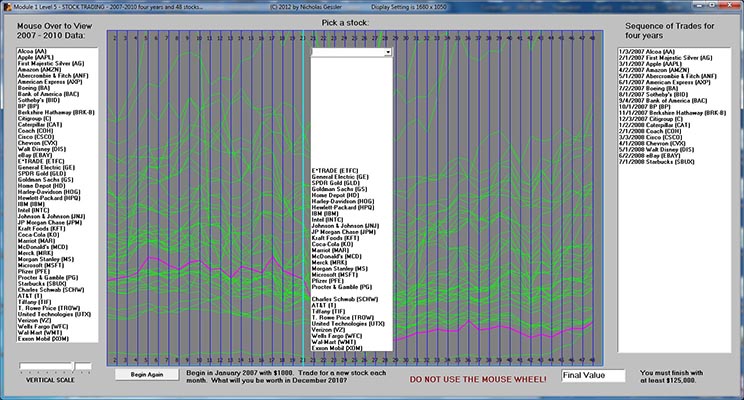Open the Pick a stock dropdown arrow
The height and width of the screenshot is (400, 744).
coord(388,52)
